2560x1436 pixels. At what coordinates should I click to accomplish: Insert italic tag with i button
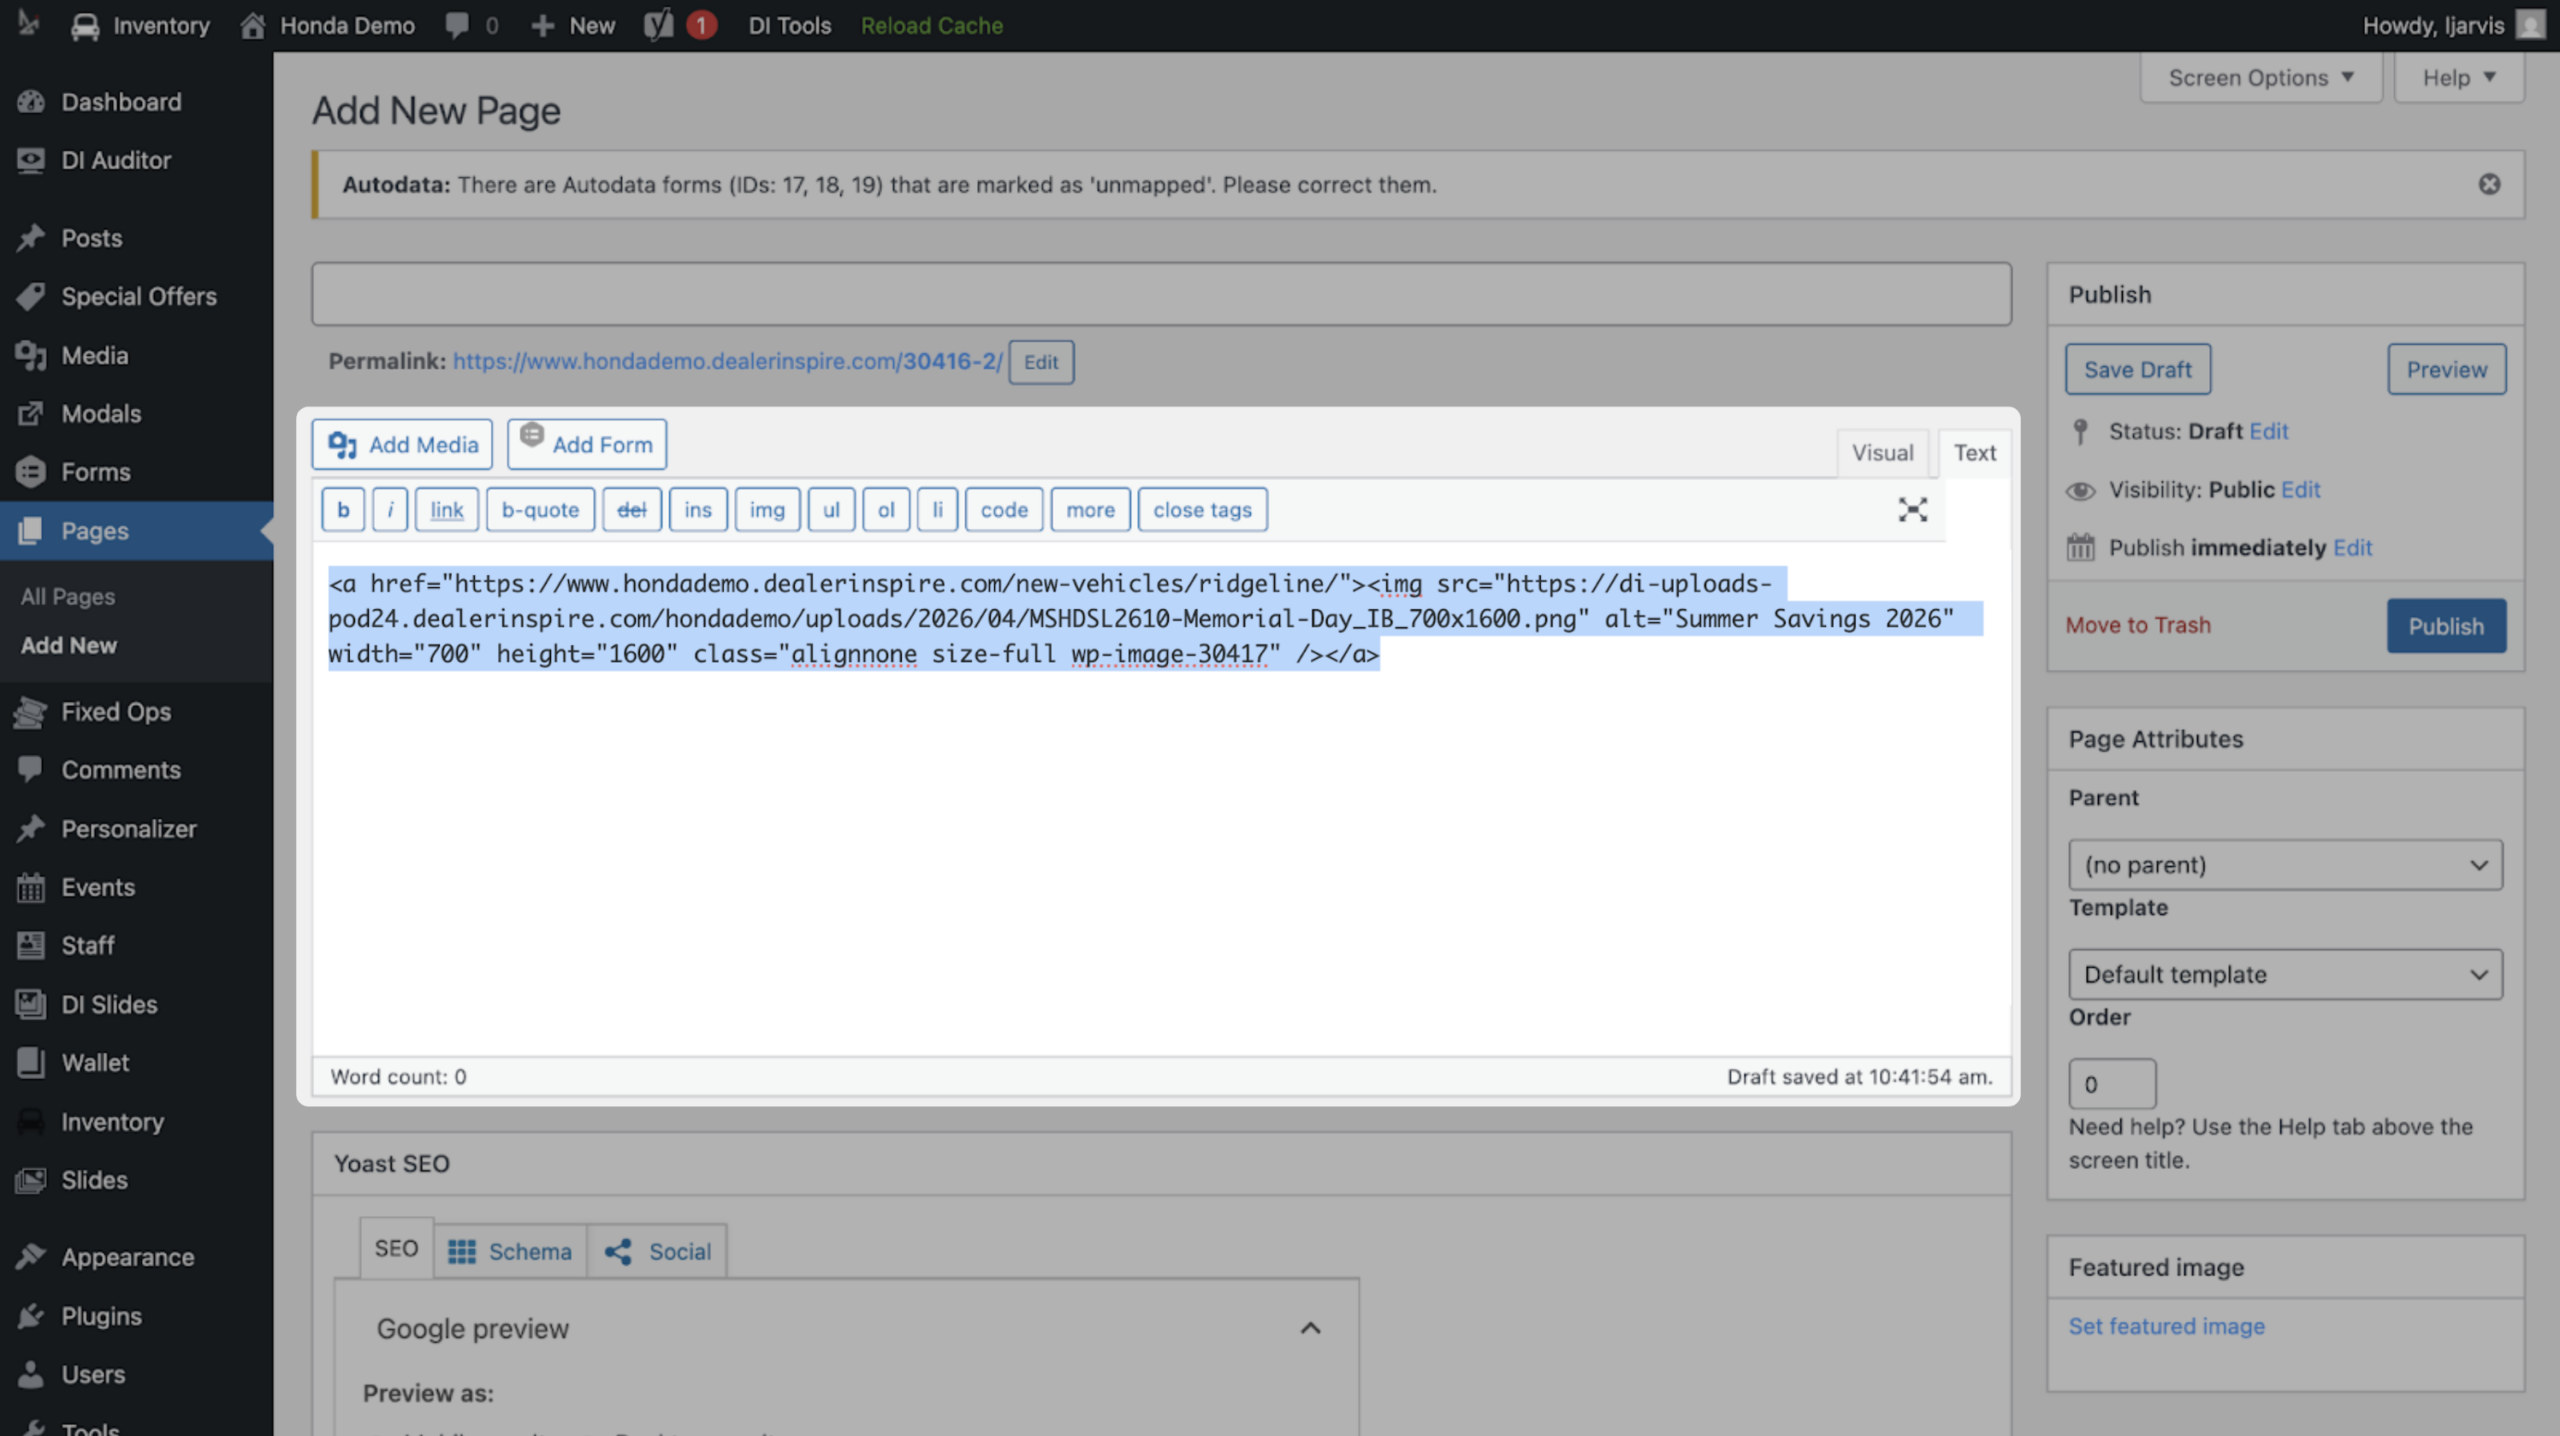click(x=390, y=510)
